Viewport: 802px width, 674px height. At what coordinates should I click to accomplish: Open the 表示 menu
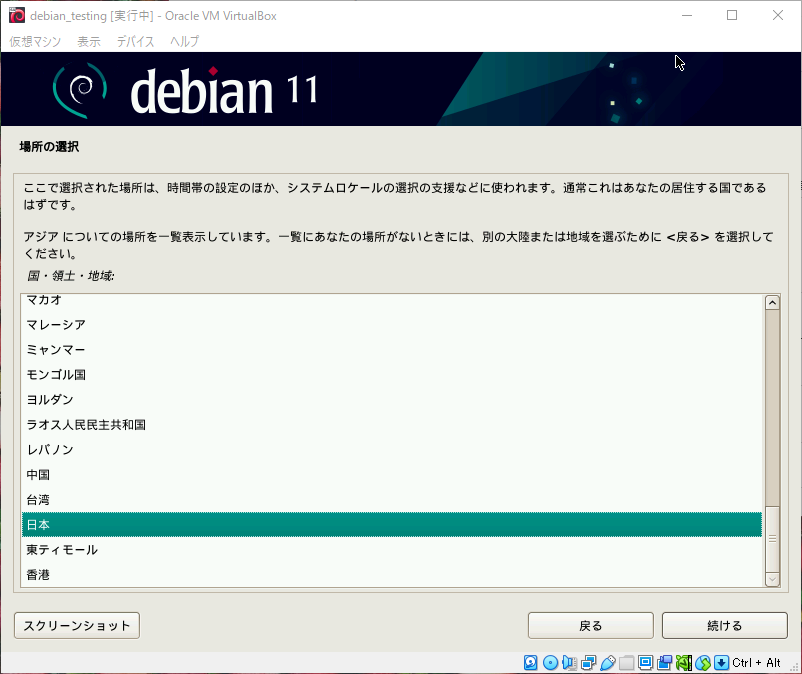tap(88, 41)
